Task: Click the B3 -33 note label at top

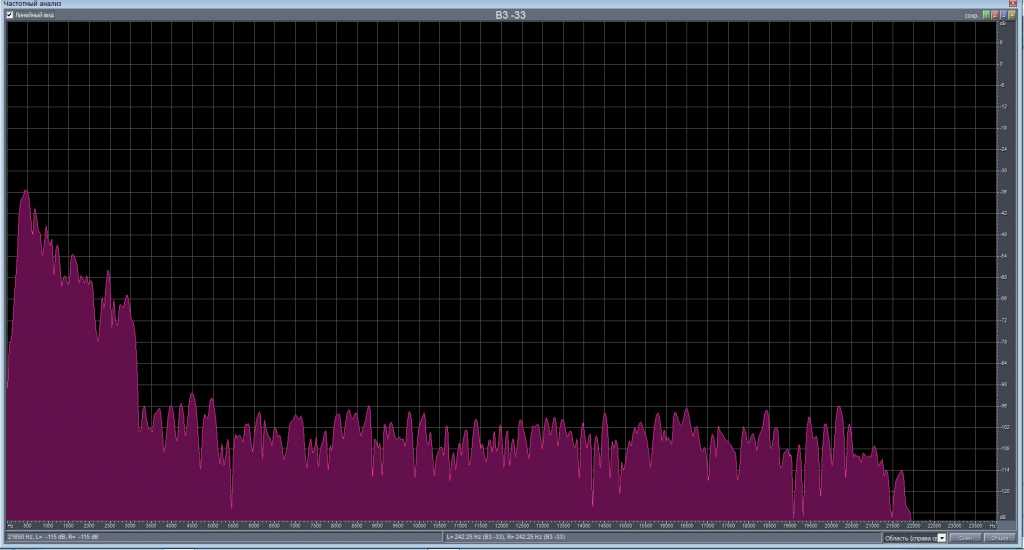Action: coord(510,14)
